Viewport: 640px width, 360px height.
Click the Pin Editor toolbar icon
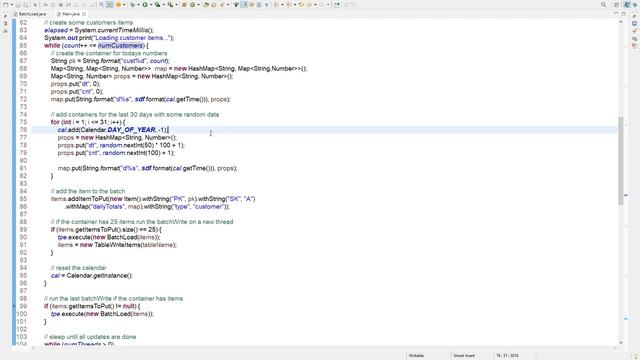click(337, 4)
